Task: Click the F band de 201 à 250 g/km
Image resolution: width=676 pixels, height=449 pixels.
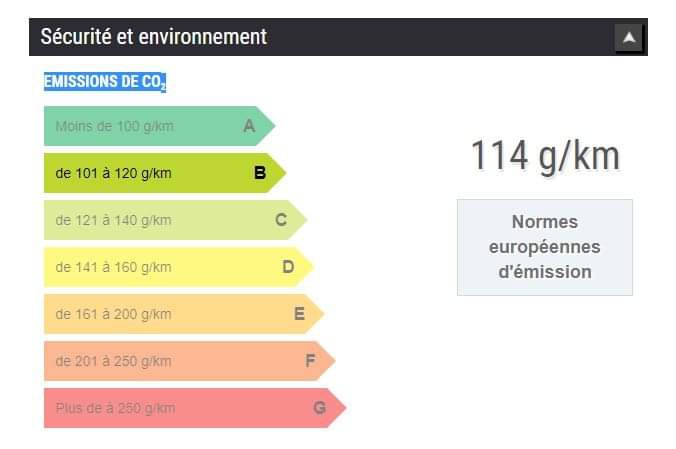Action: [x=189, y=361]
